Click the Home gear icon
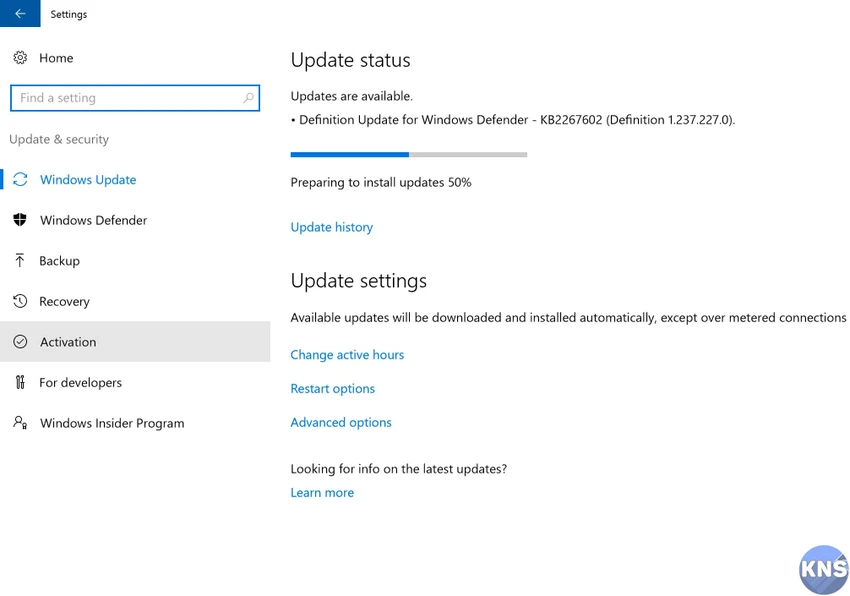This screenshot has height=596, width=850. [x=20, y=57]
